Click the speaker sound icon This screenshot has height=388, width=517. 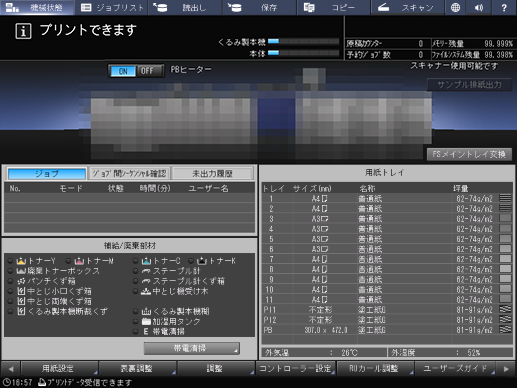coord(479,7)
